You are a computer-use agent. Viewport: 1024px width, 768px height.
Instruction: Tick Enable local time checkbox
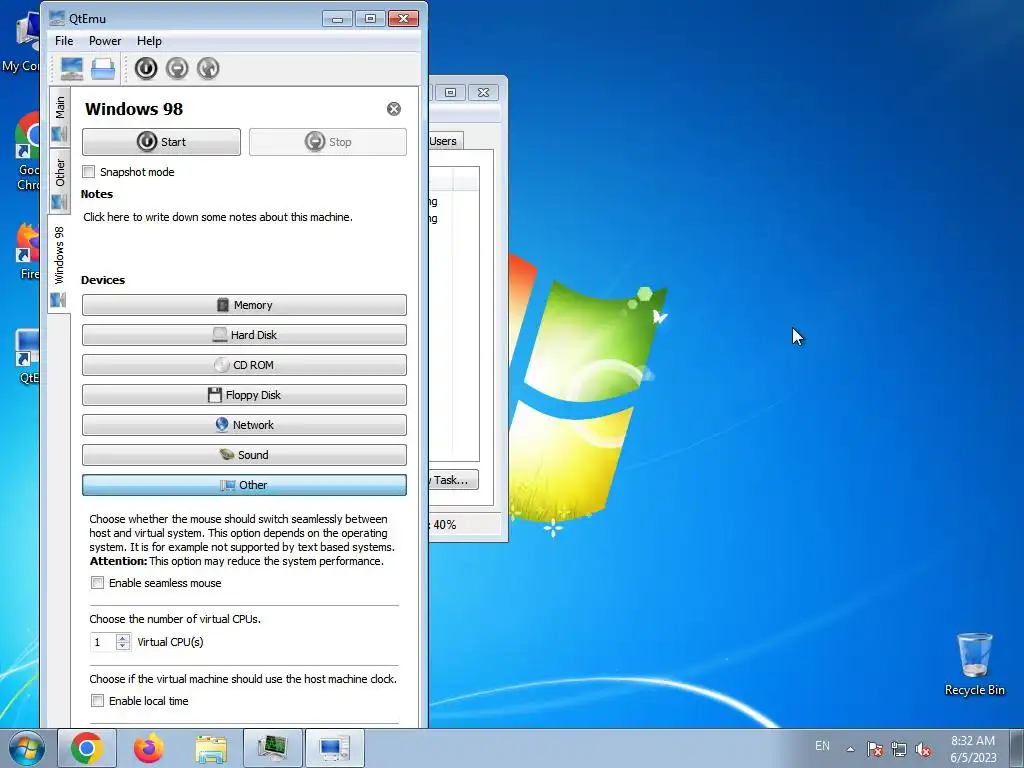97,701
